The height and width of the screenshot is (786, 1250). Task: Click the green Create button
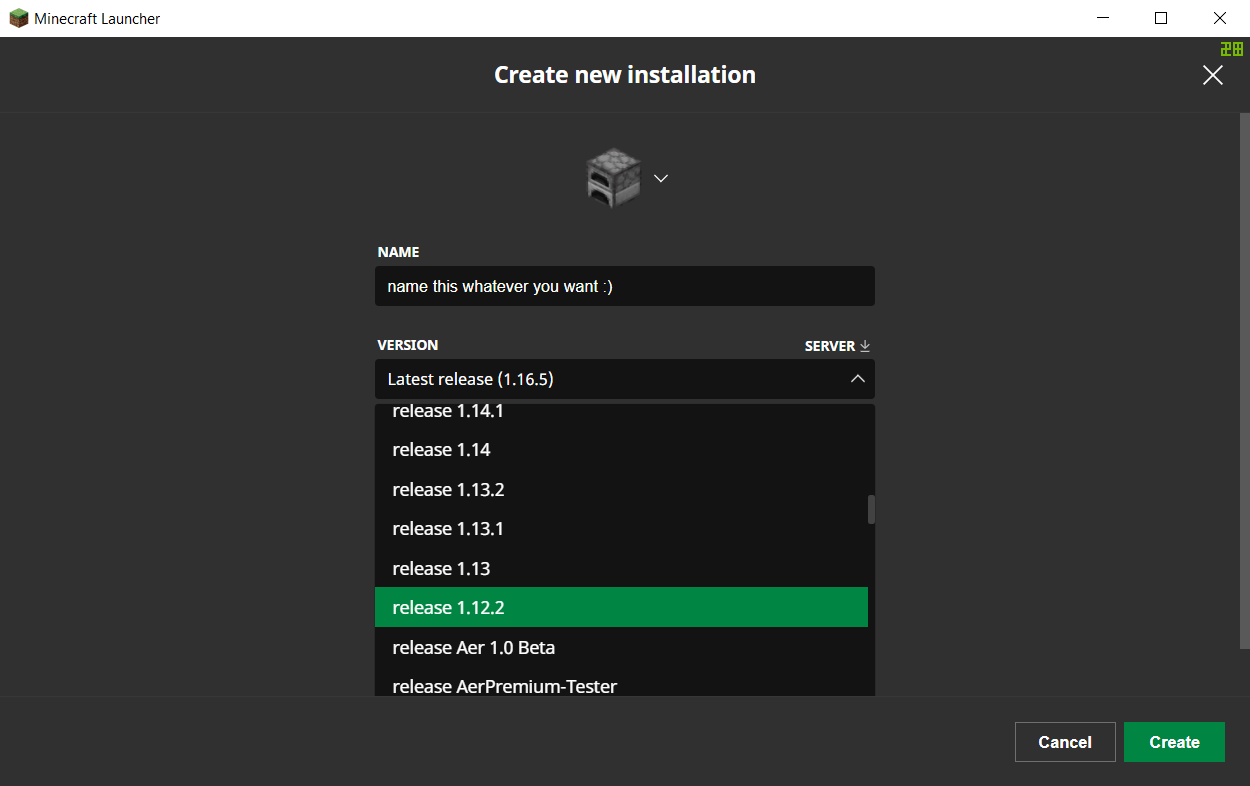[1174, 742]
